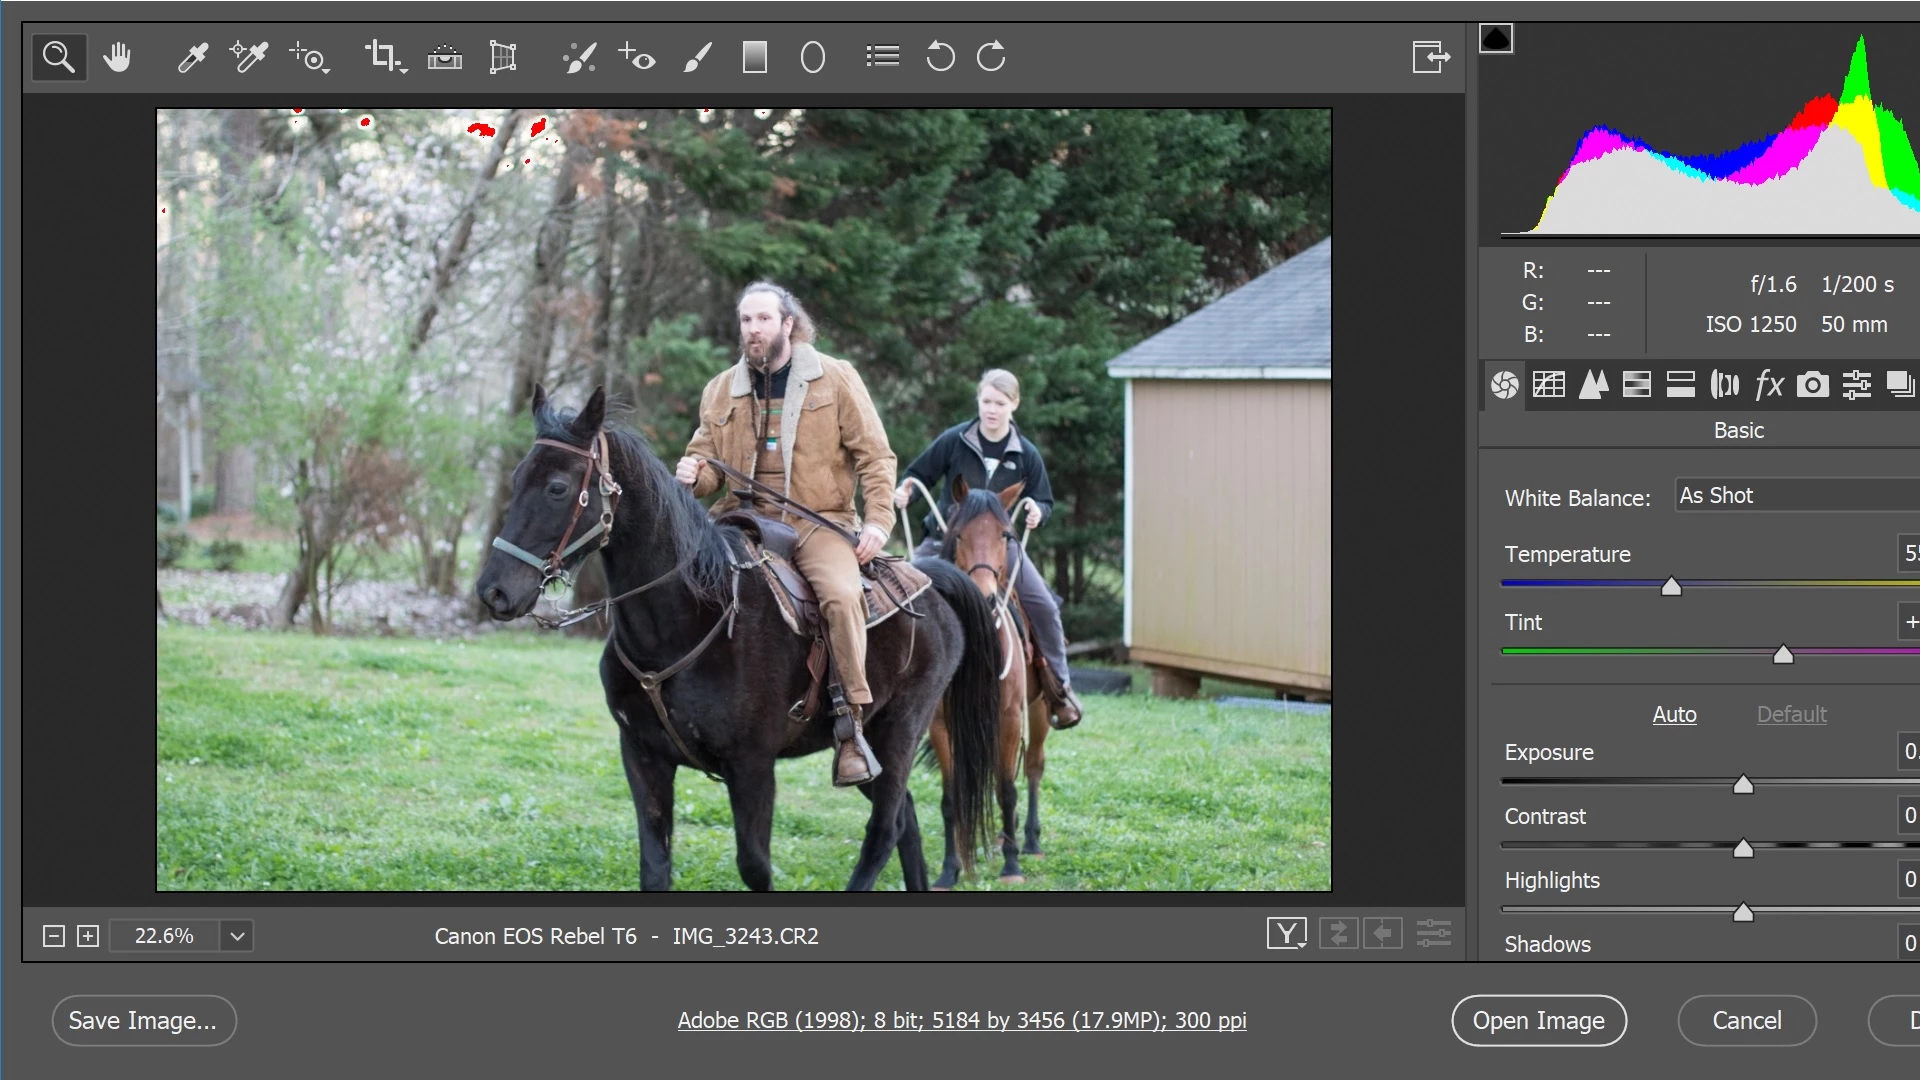Choose the Graduated Filter tool

[755, 57]
